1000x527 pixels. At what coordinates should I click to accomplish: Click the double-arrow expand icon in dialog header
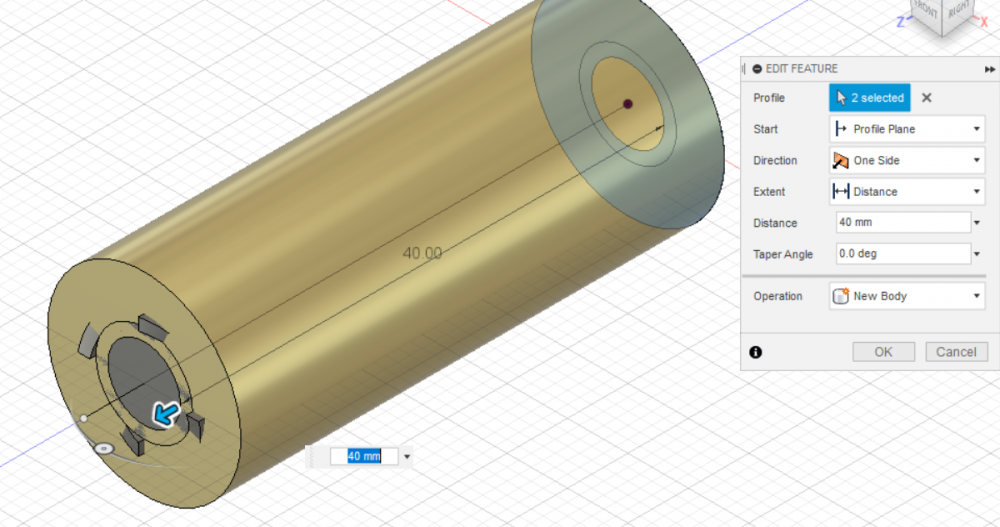click(x=989, y=69)
